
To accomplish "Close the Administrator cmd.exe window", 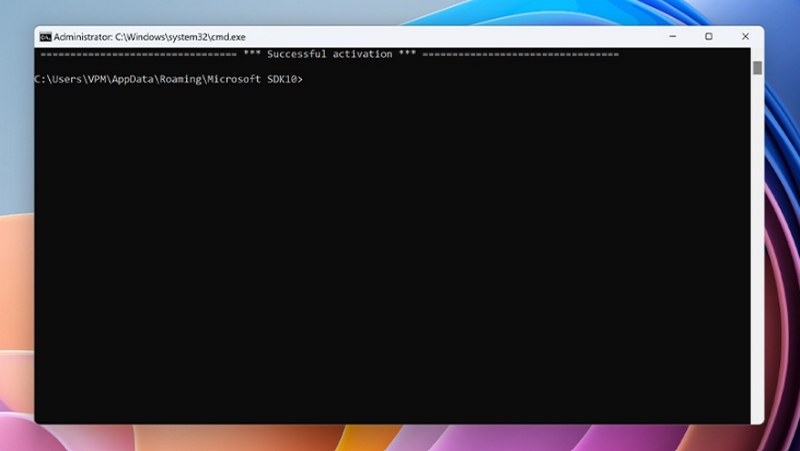I will coord(745,36).
